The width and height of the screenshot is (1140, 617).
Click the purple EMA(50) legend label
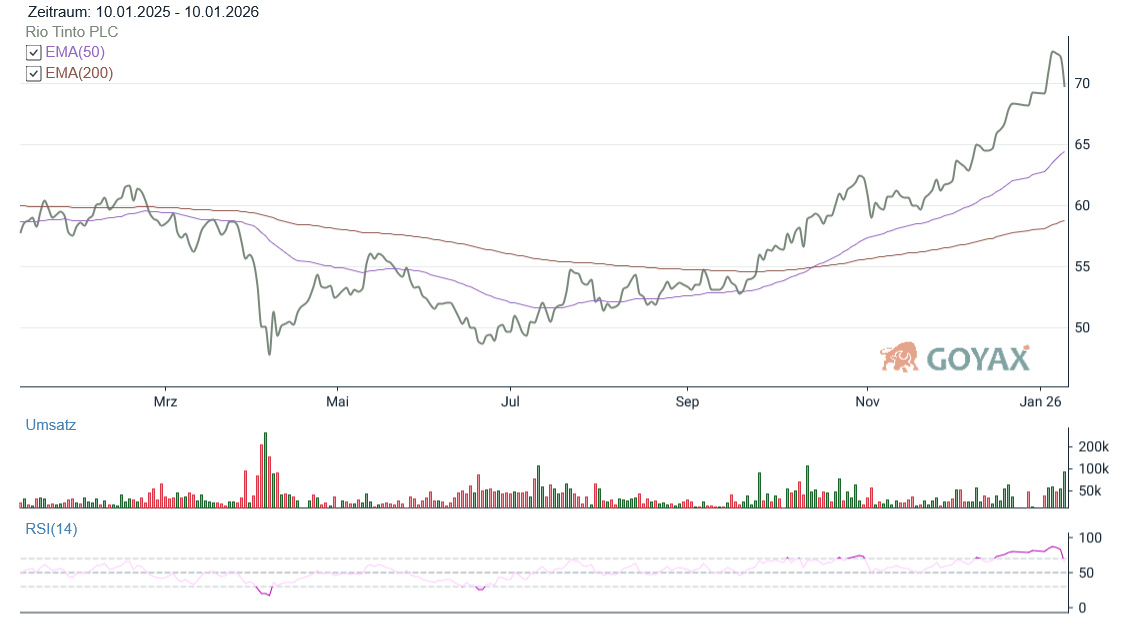[x=75, y=52]
